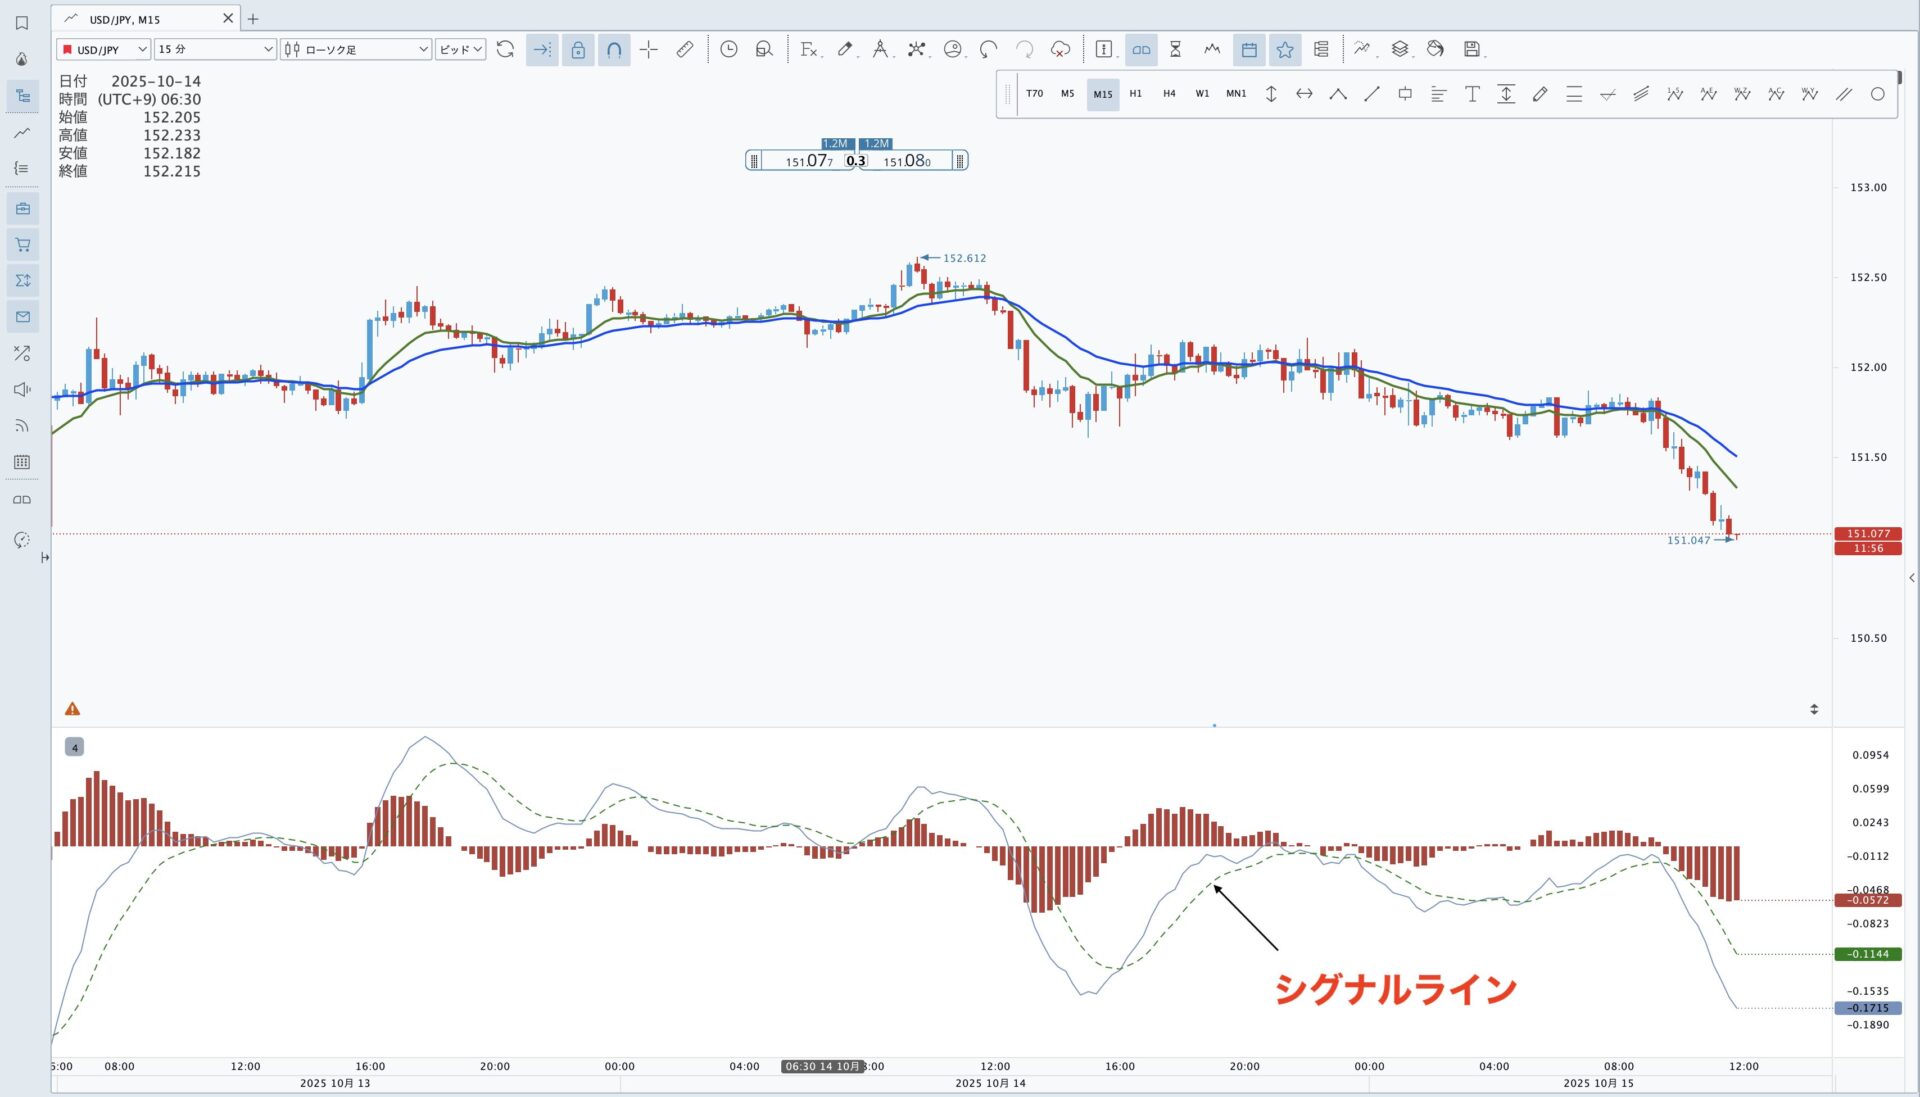Open the 15 分 timeframe dropdown

point(215,49)
